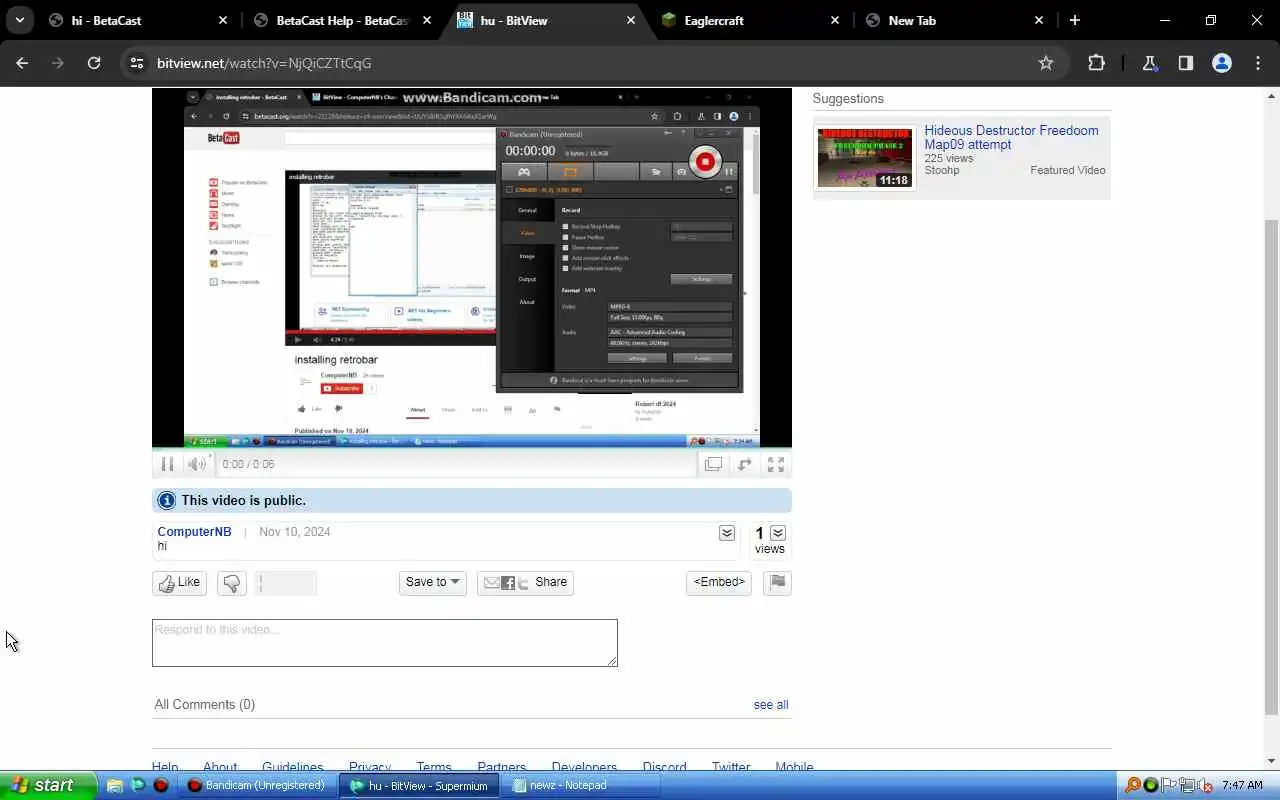Toggle the browser side panel icon
Image resolution: width=1280 pixels, height=800 pixels.
(x=1186, y=63)
